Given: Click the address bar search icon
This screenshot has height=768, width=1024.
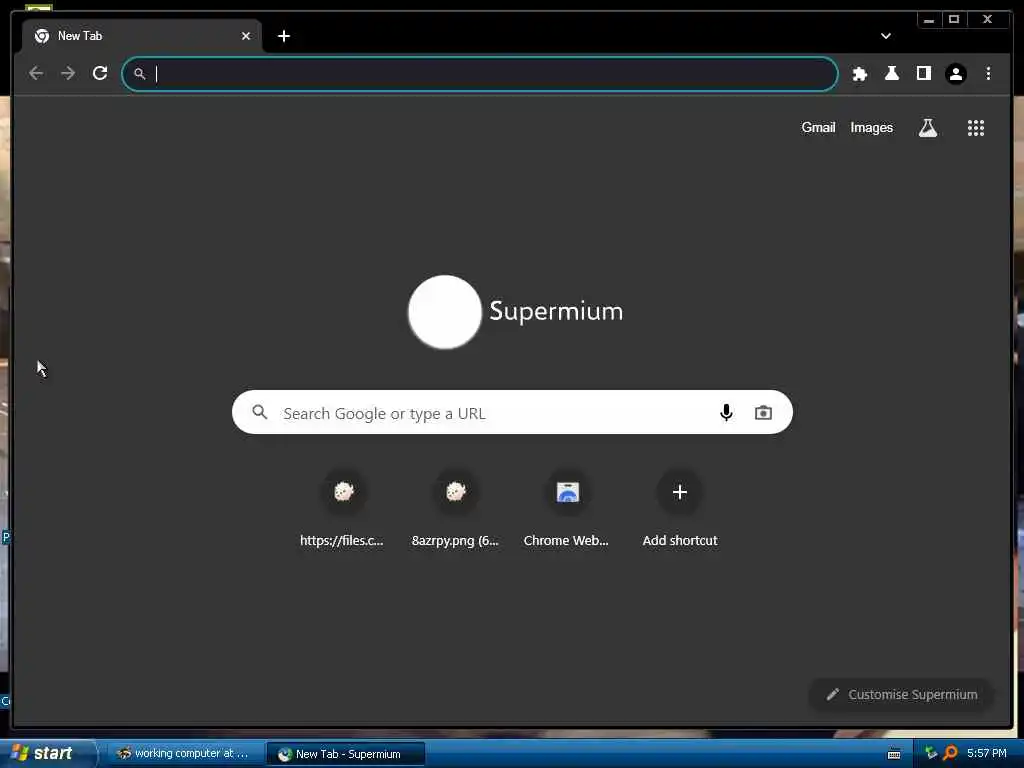Looking at the screenshot, I should coord(140,74).
